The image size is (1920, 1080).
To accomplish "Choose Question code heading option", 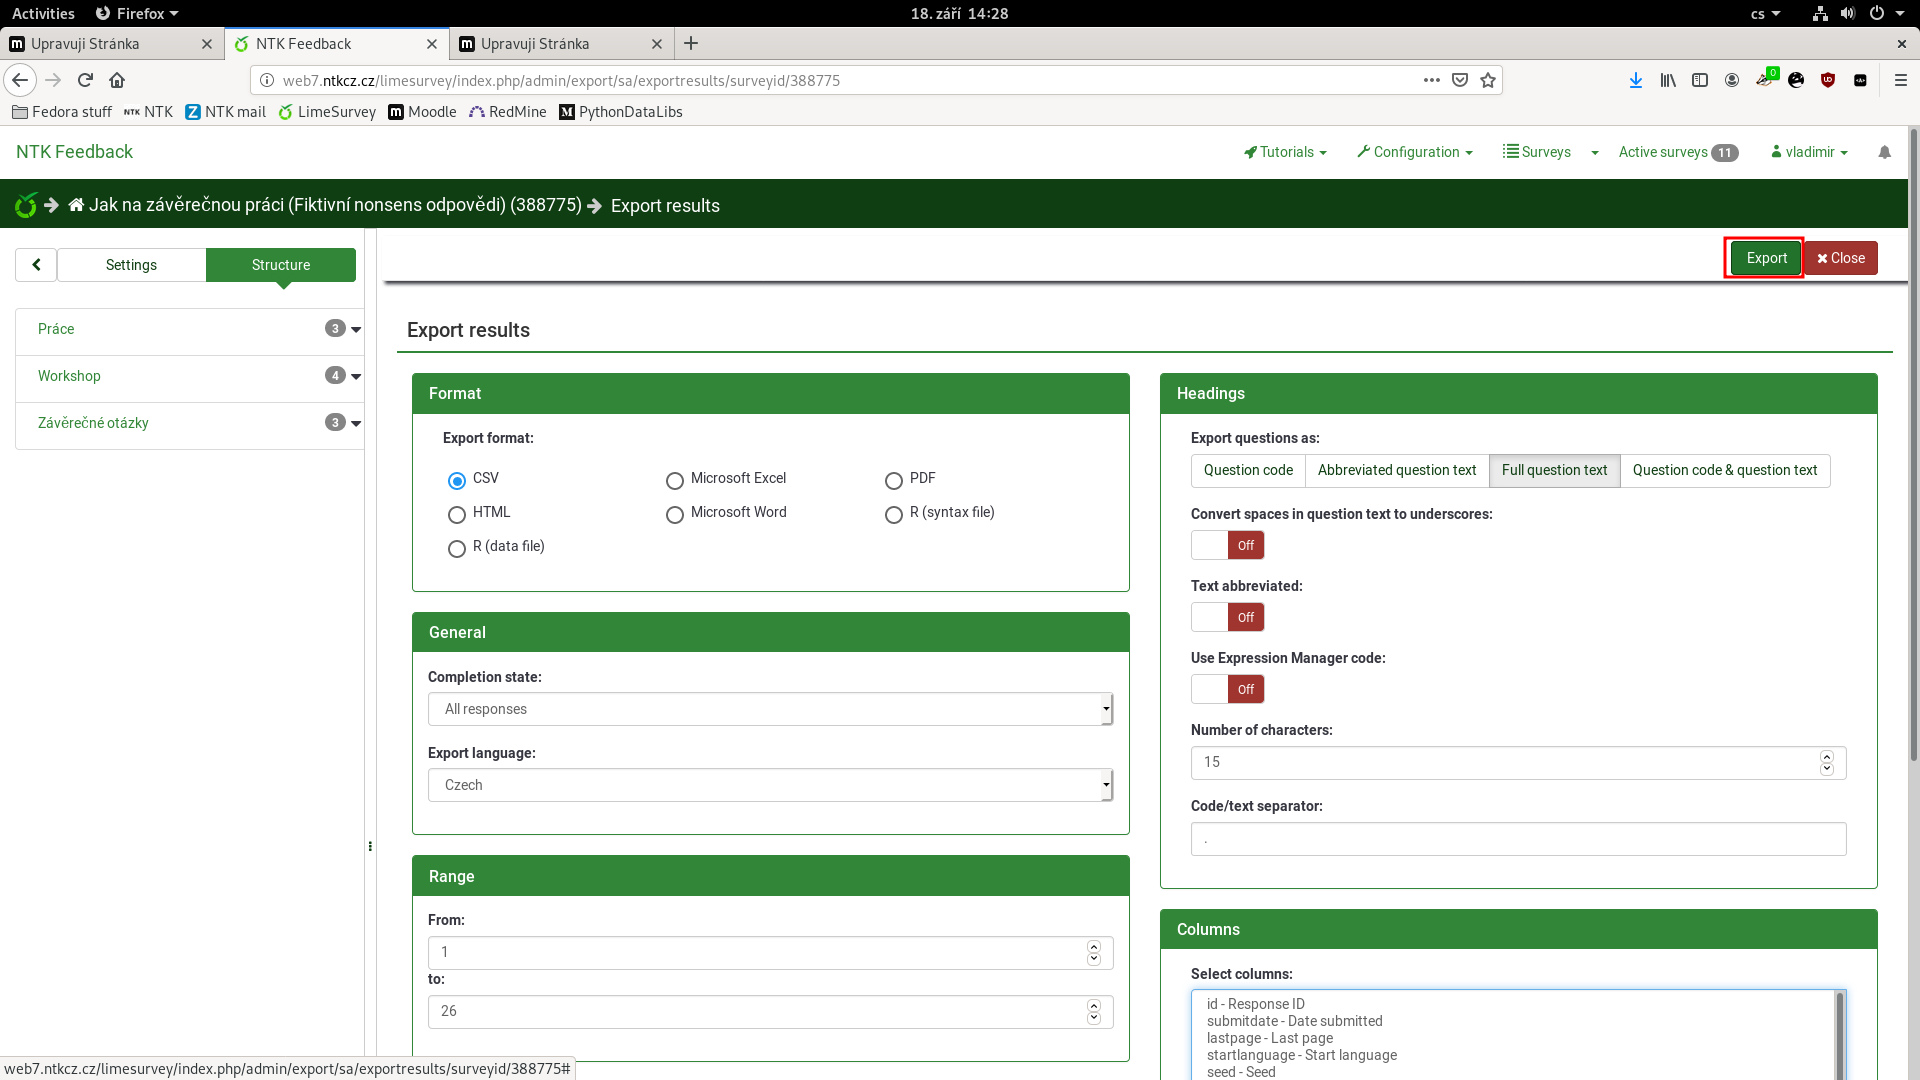I will (1247, 470).
